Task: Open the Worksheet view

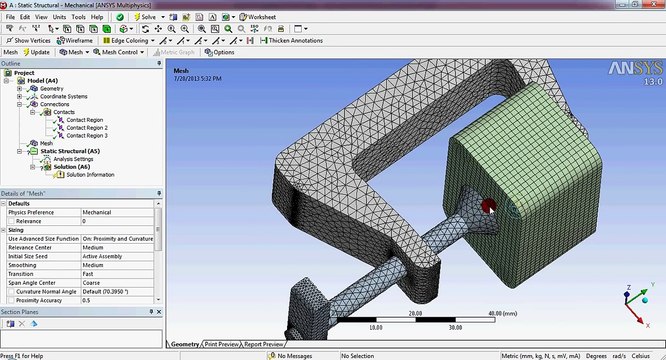Action: click(x=257, y=17)
